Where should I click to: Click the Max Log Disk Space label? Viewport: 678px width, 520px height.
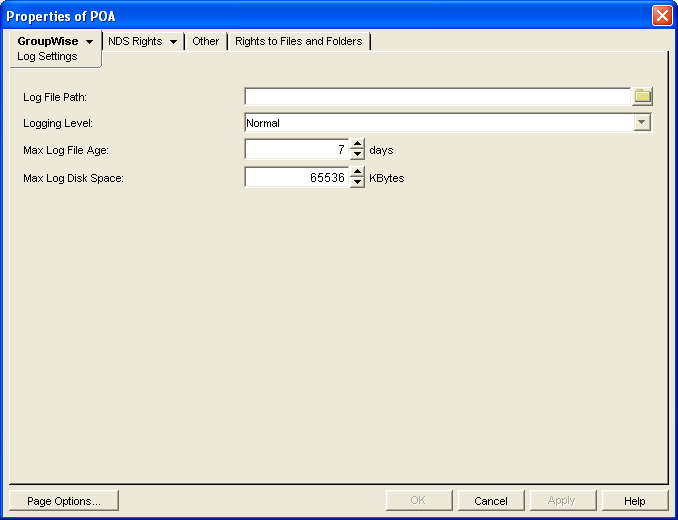pyautogui.click(x=74, y=178)
